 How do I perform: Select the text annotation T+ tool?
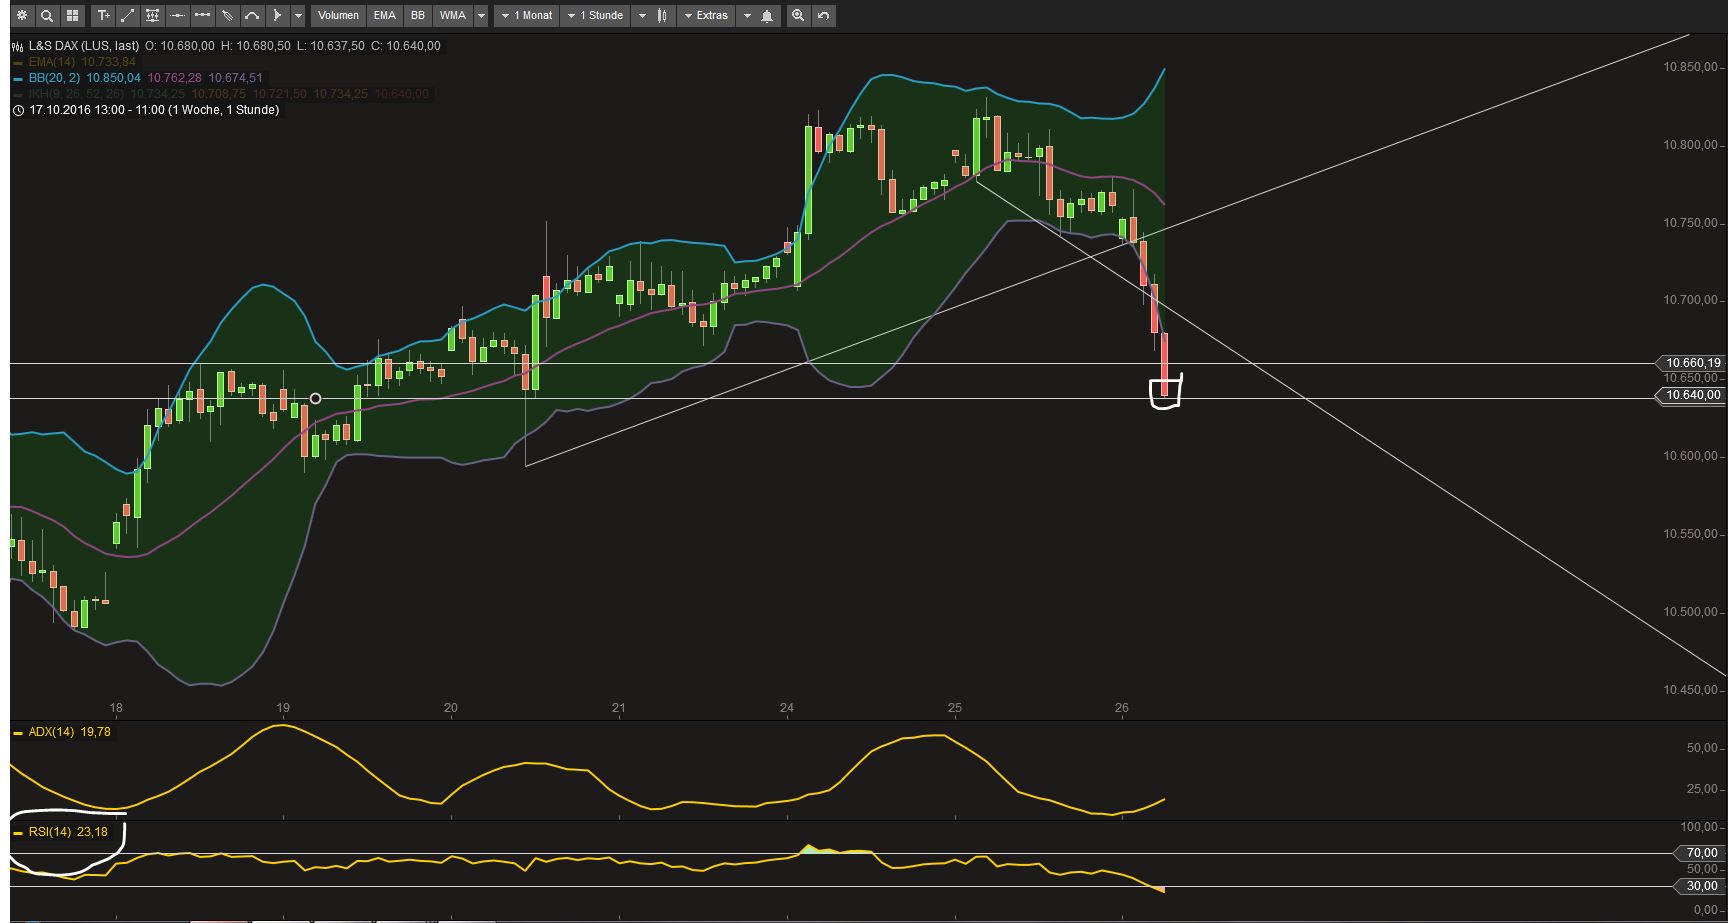click(x=104, y=15)
